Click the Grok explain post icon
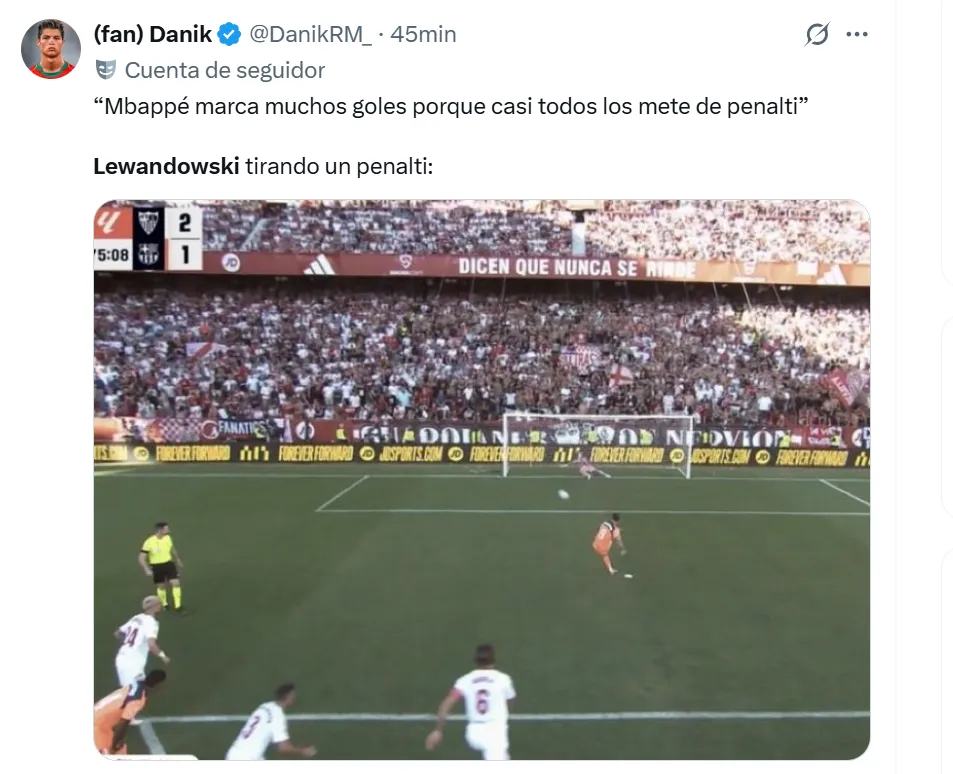Screen dimensions: 953x774 (x=817, y=35)
